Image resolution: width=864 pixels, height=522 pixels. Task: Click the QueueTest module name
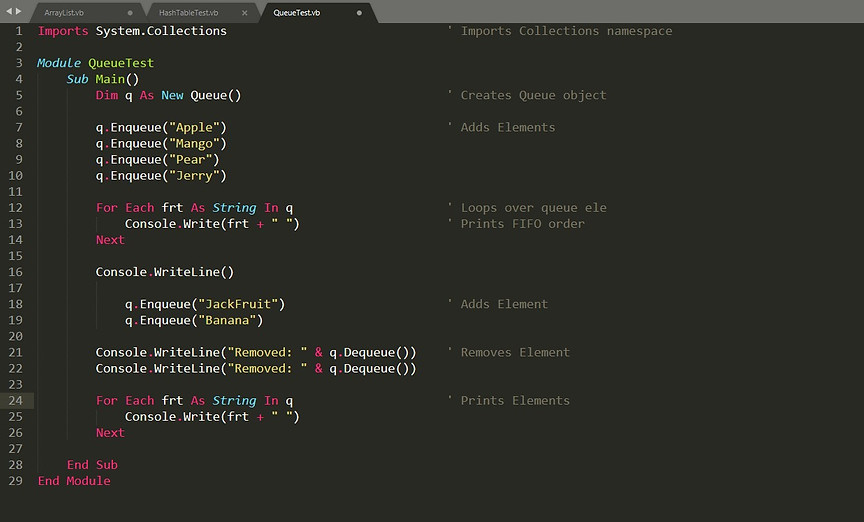(121, 63)
